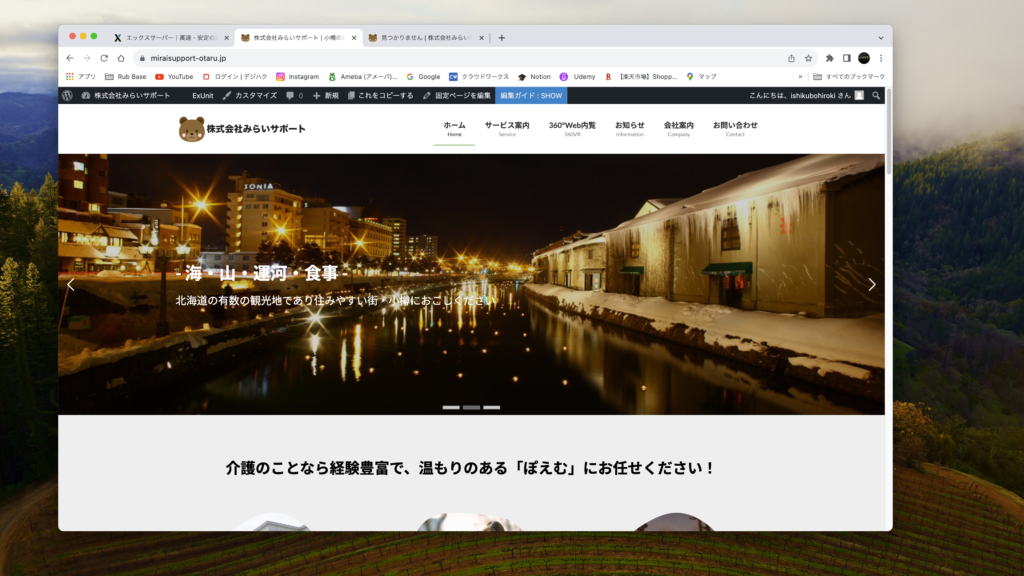Click the browser reload page icon
Viewport: 1024px width, 576px height.
click(104, 58)
